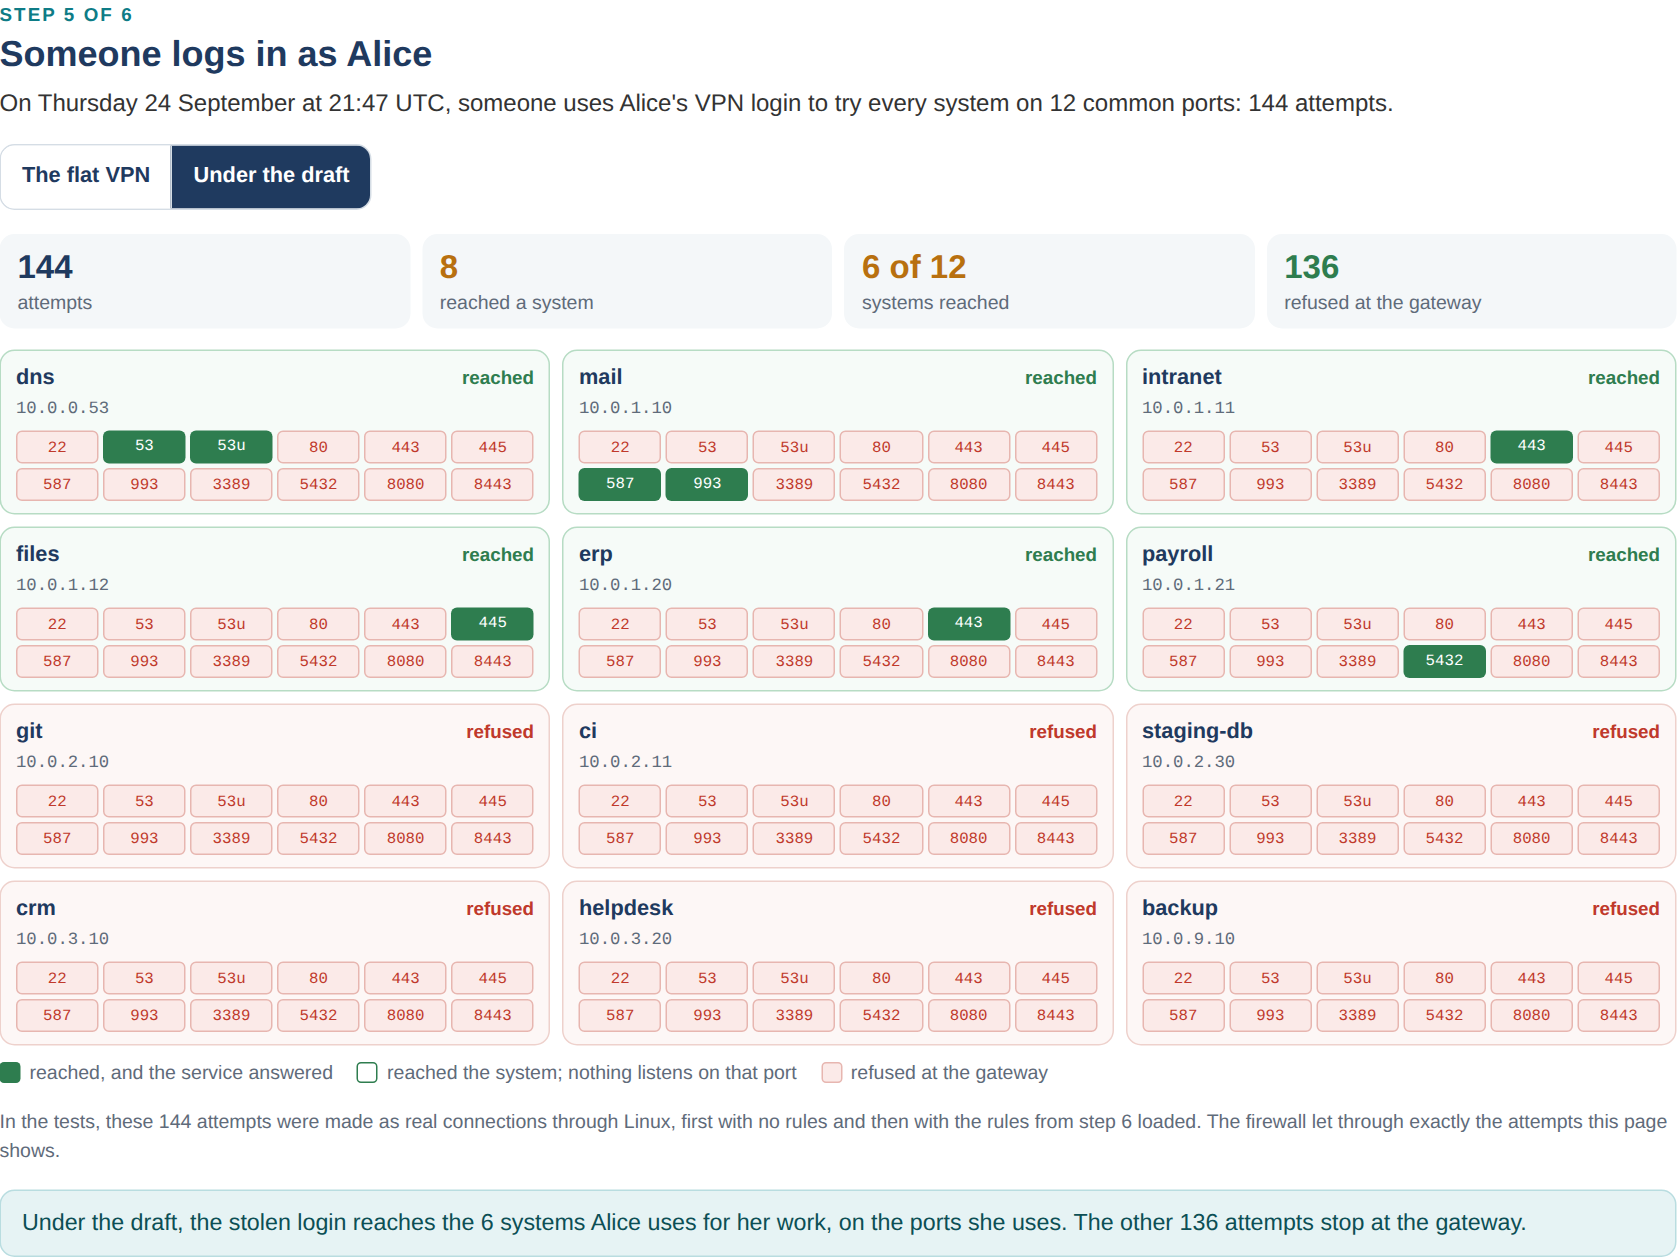This screenshot has width=1677, height=1257.
Task: Click the 8 reached a system stat
Action: (x=627, y=281)
